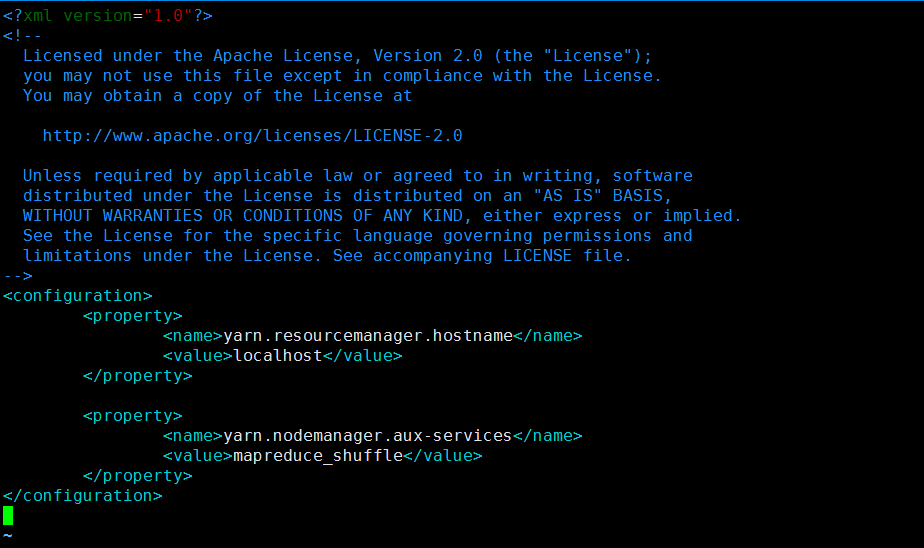
Task: Click the comment closing marker -->
Action: click(17, 275)
